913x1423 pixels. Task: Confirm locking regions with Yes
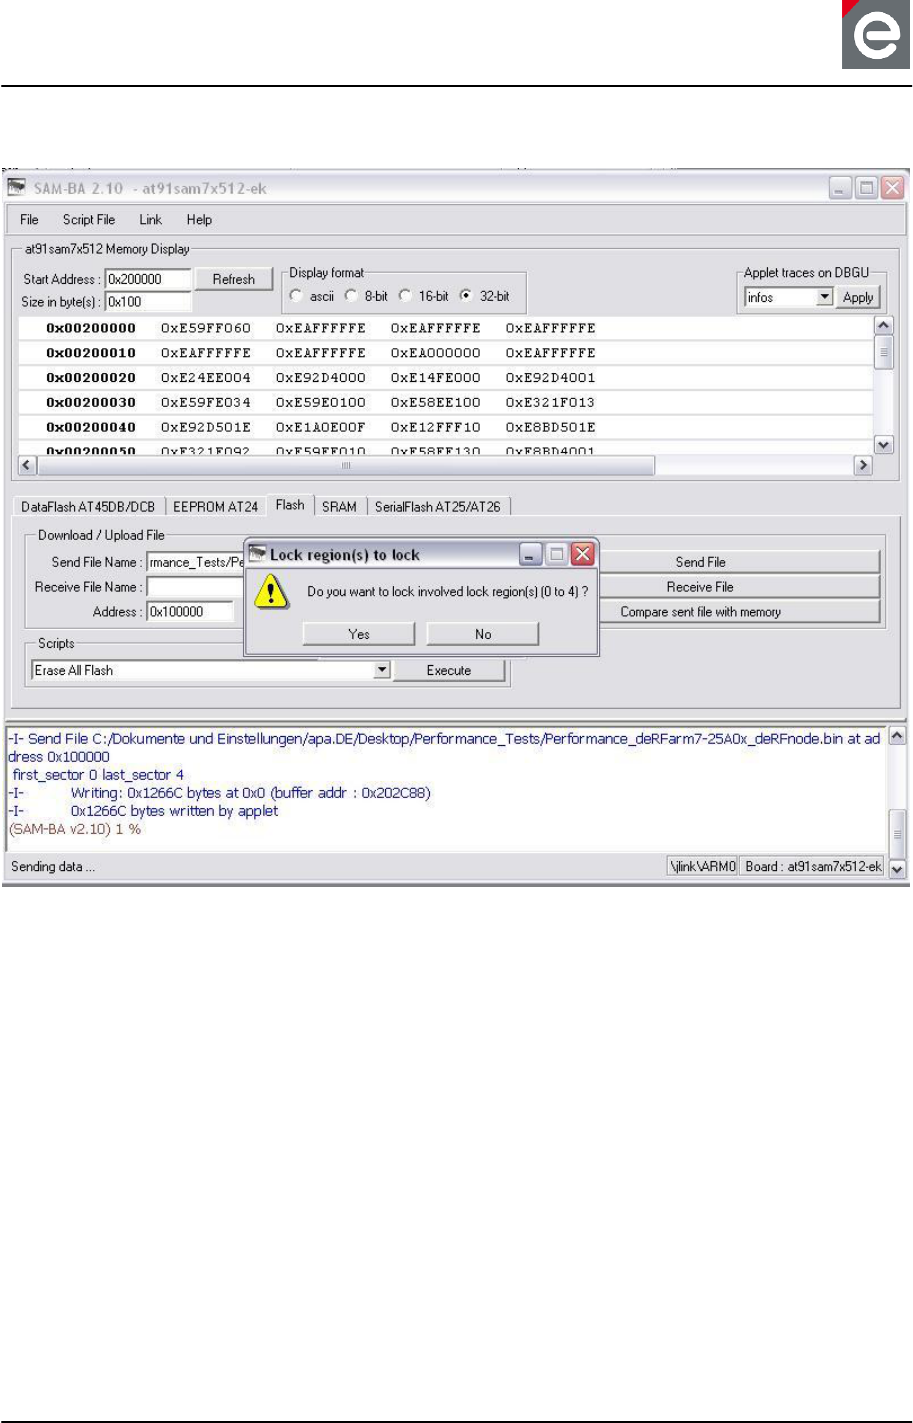[x=359, y=634]
